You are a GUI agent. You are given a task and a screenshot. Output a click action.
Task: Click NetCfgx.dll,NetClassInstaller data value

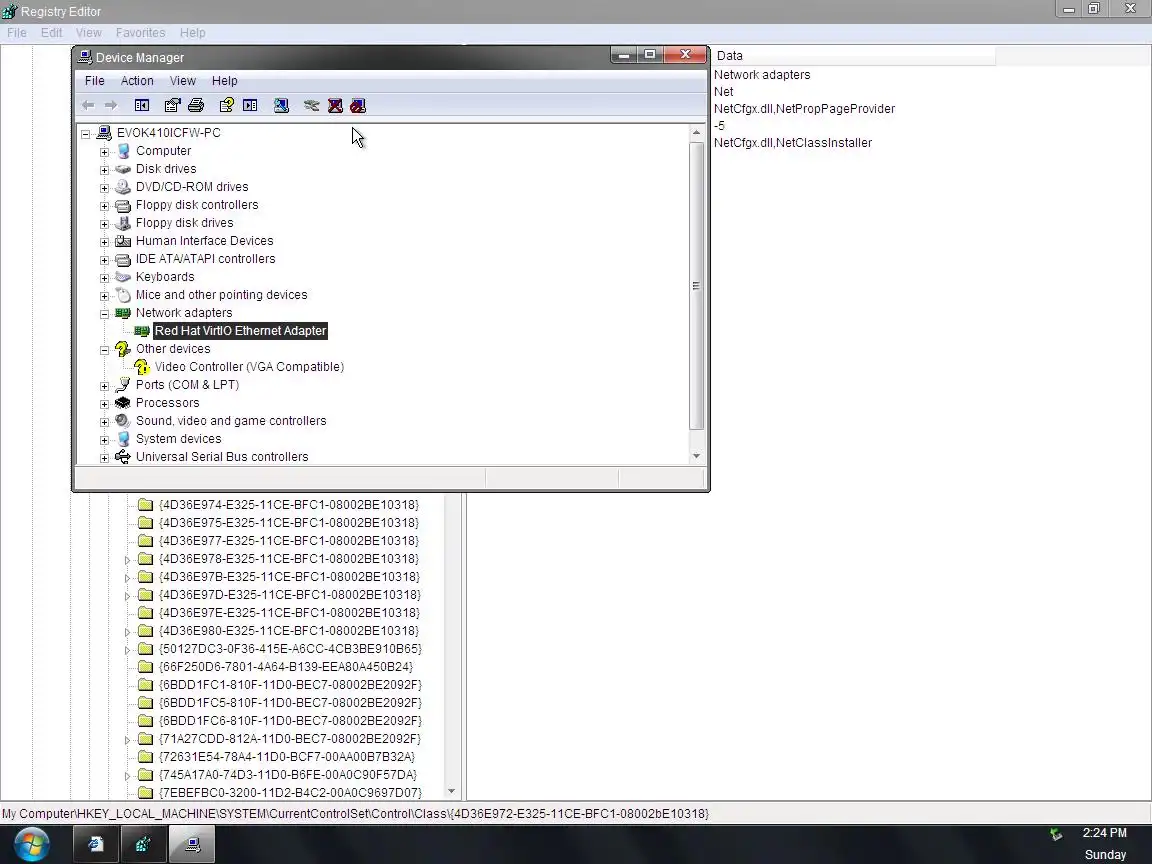click(793, 143)
